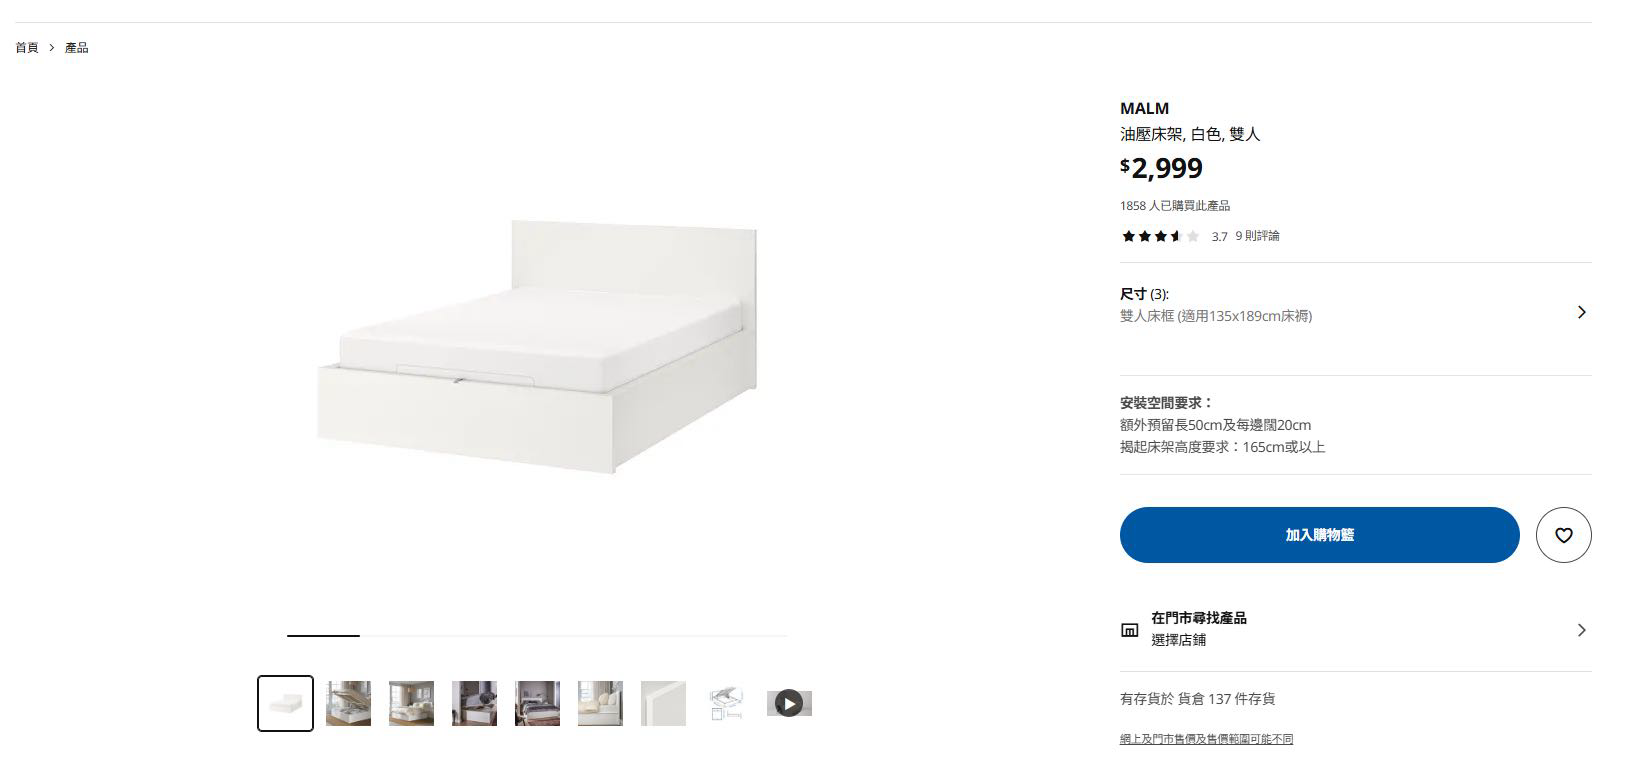The image size is (1646, 759).
Task: Go to 首頁 in the breadcrumb
Action: pos(27,48)
